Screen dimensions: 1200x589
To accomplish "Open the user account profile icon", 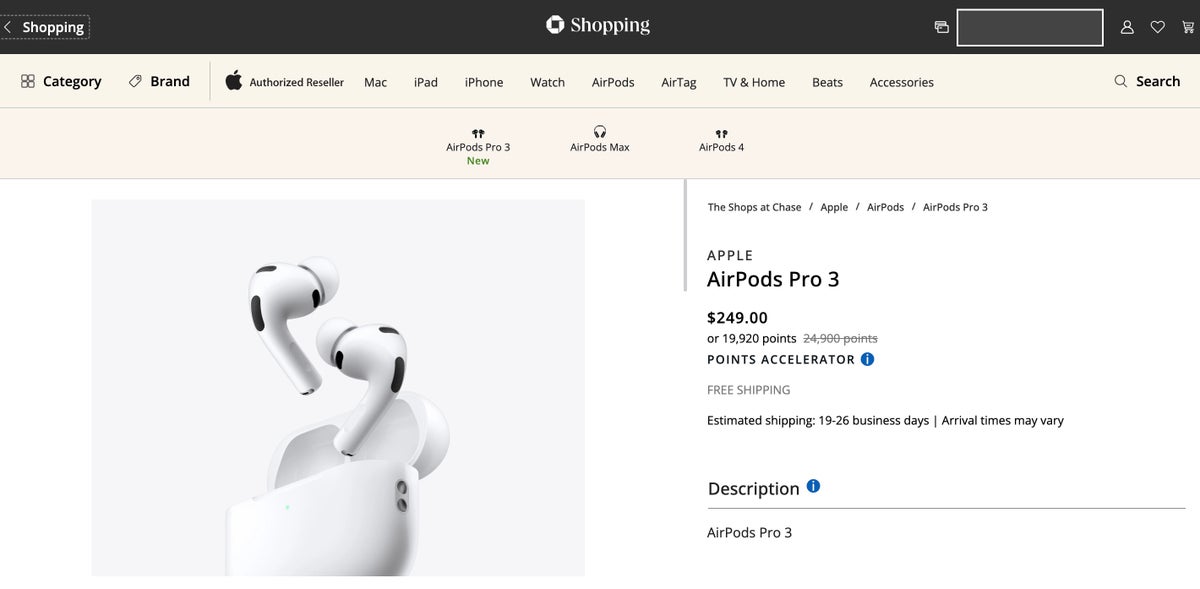I will pyautogui.click(x=1127, y=27).
